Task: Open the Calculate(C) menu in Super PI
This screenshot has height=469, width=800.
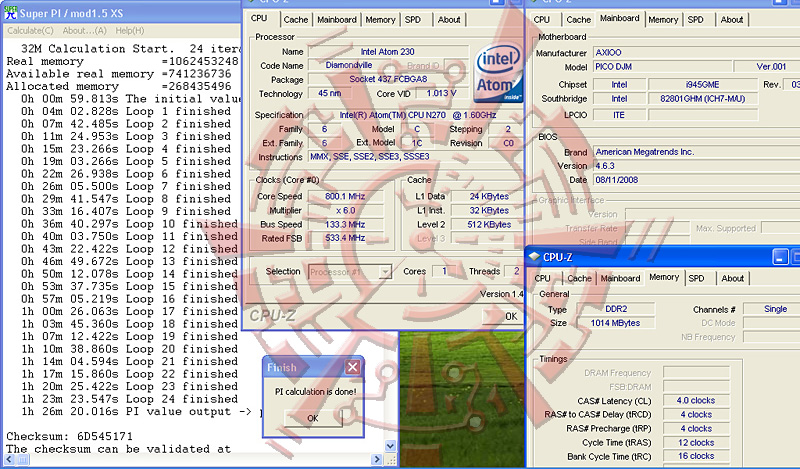Action: (30, 31)
